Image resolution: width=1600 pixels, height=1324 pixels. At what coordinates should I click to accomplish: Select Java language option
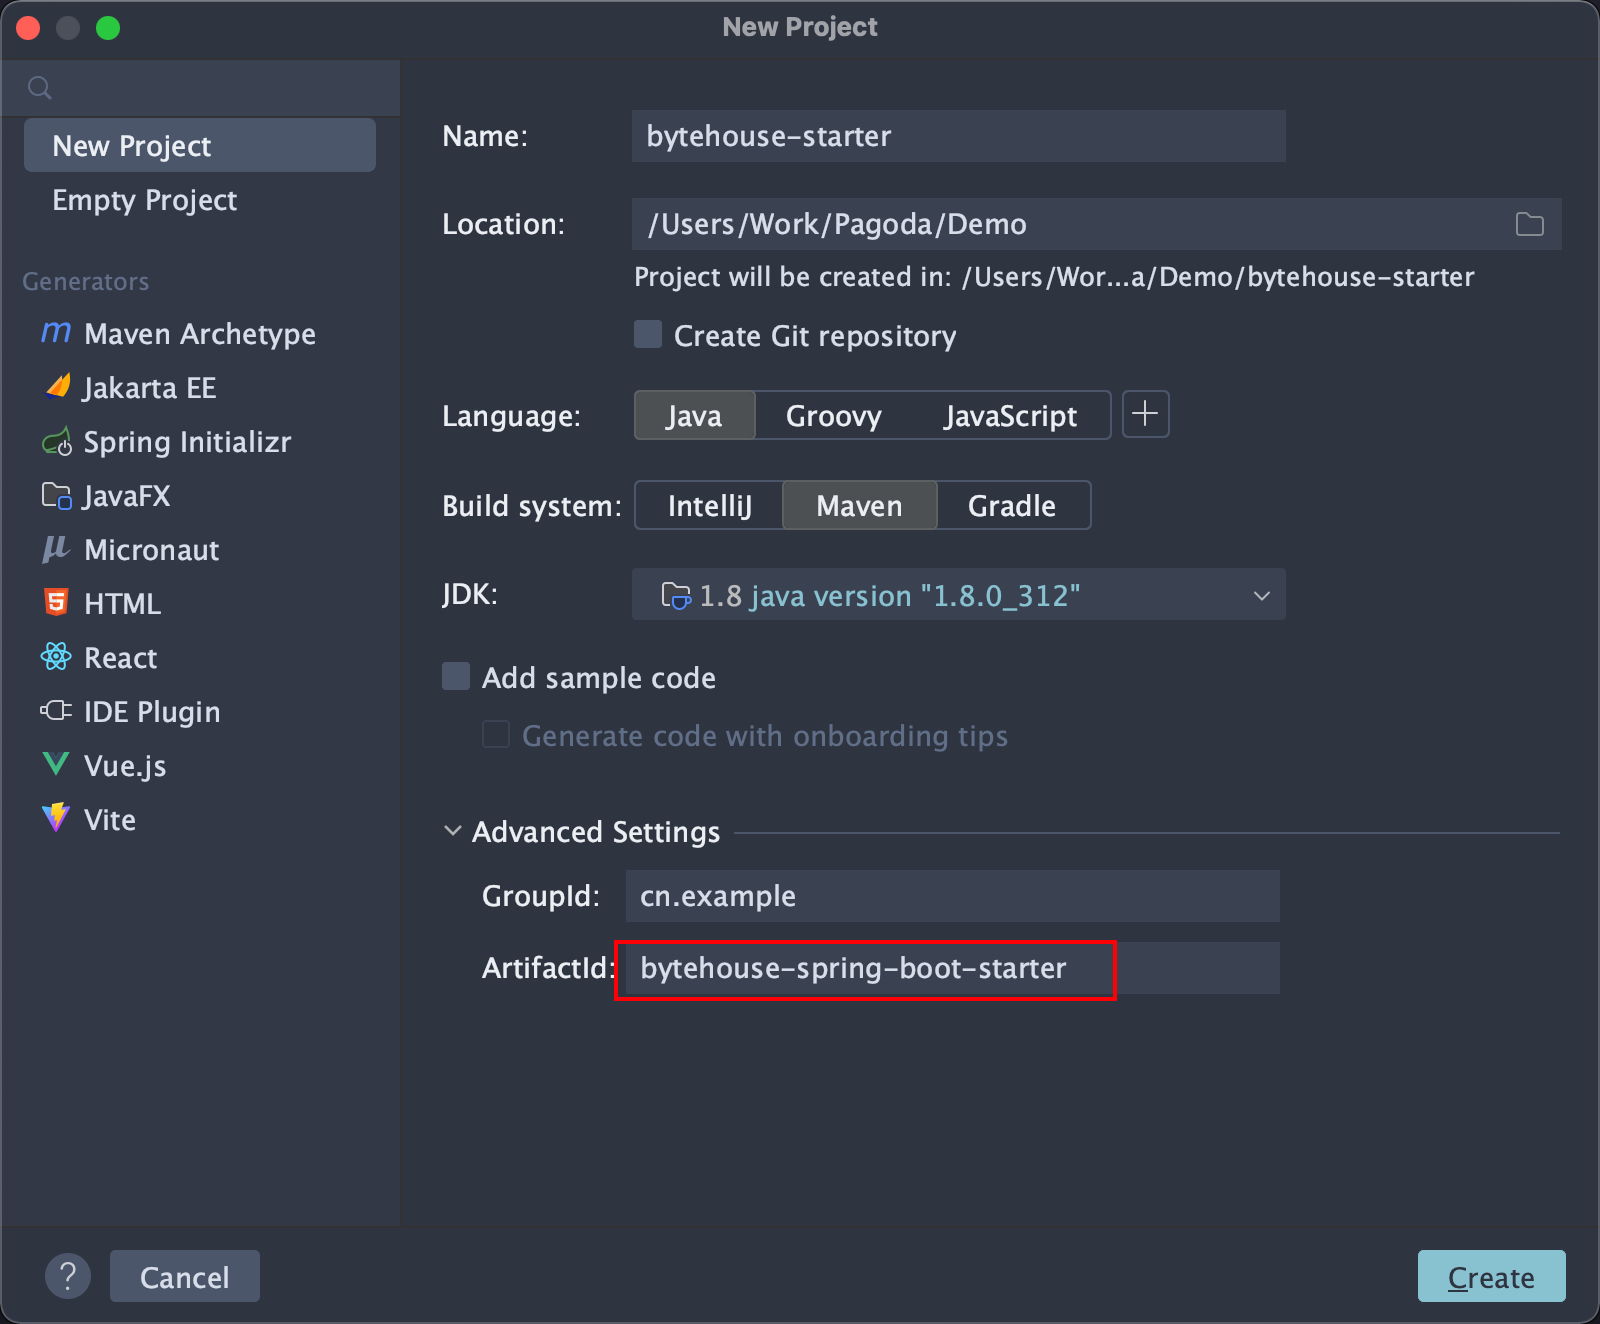coord(694,415)
